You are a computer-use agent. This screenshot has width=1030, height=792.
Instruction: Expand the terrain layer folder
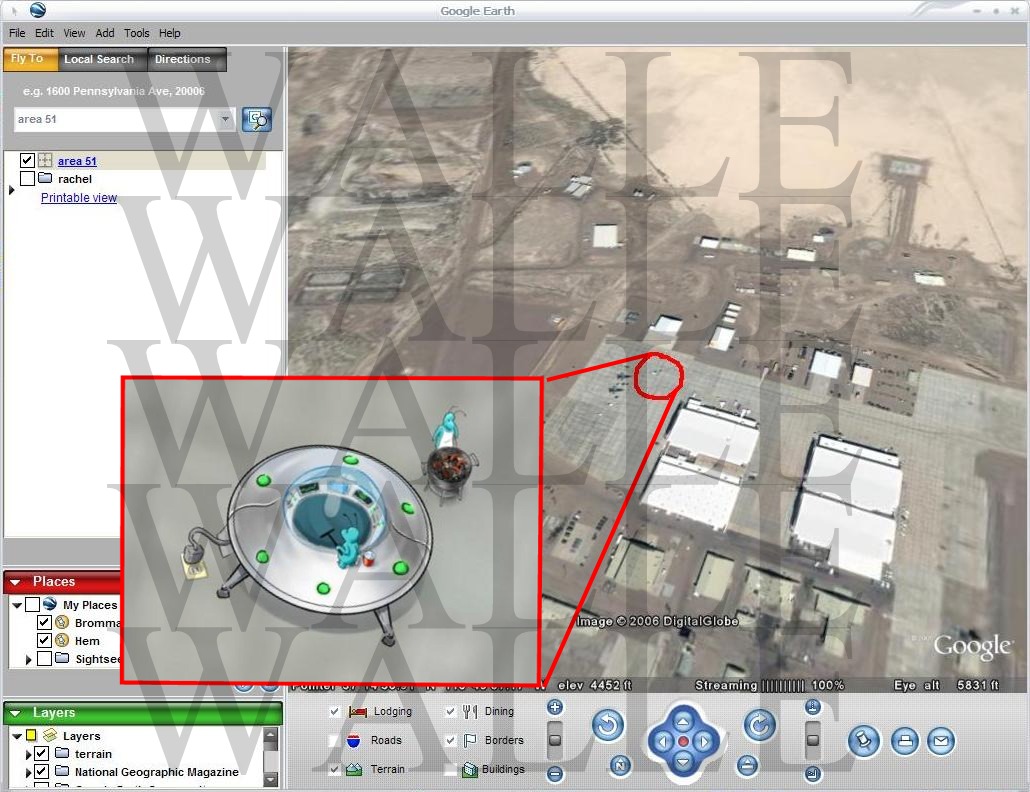[28, 754]
